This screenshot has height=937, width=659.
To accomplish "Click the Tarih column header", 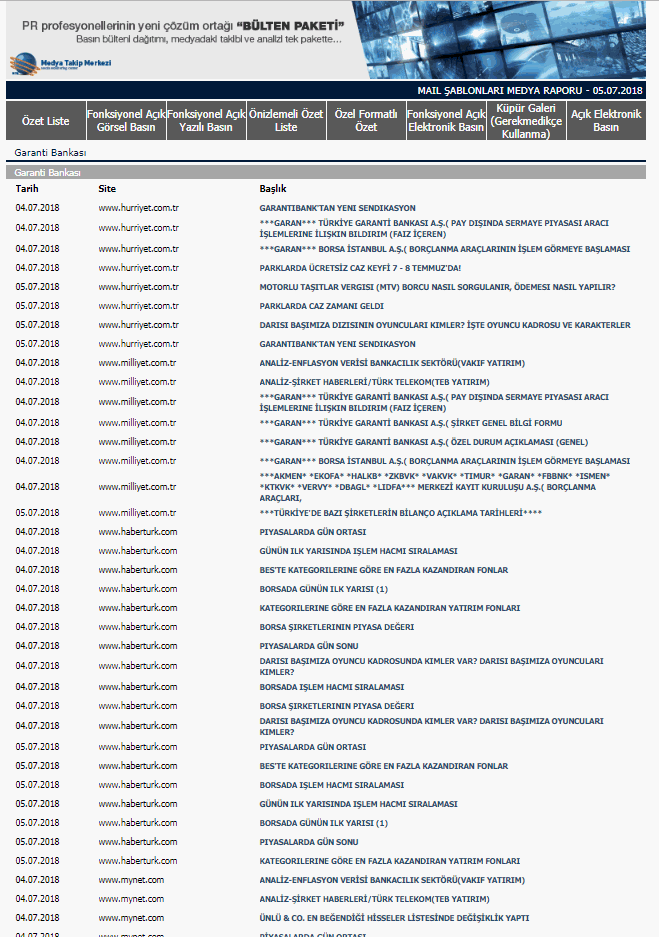I will (x=27, y=189).
